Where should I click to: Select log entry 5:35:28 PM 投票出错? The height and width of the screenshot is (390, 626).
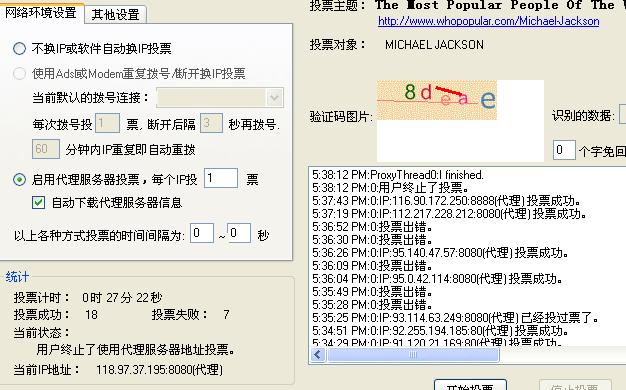point(372,305)
